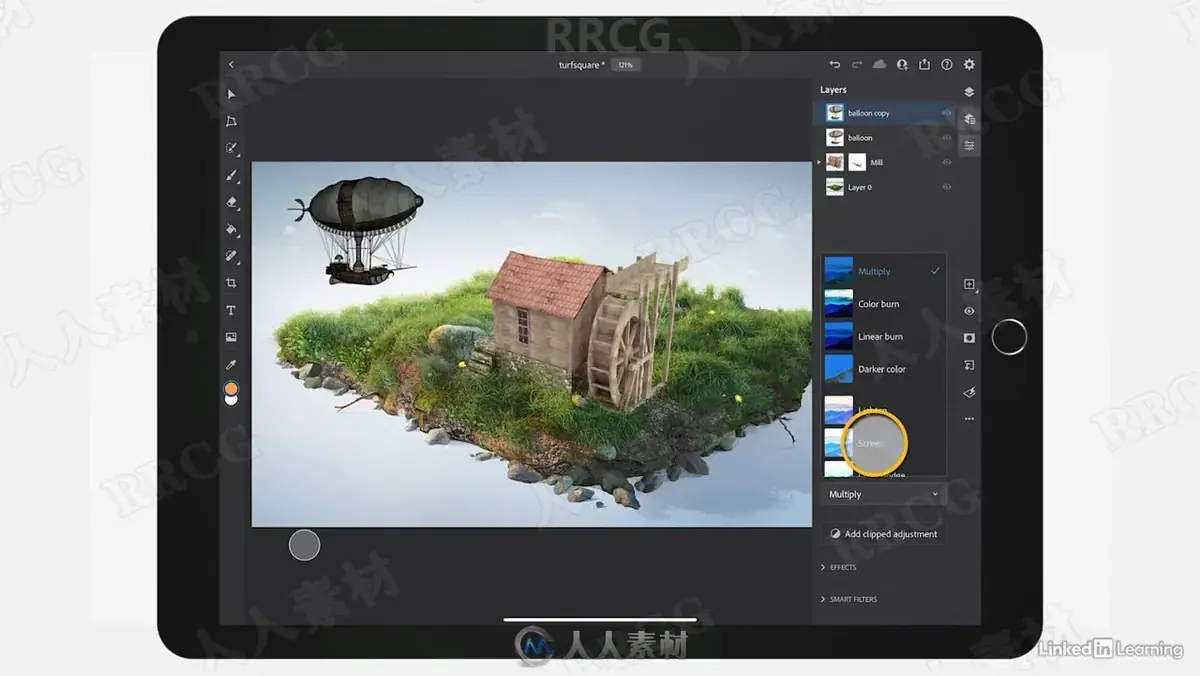Open the filters and adjustments icon
The height and width of the screenshot is (676, 1200).
pyautogui.click(x=969, y=392)
